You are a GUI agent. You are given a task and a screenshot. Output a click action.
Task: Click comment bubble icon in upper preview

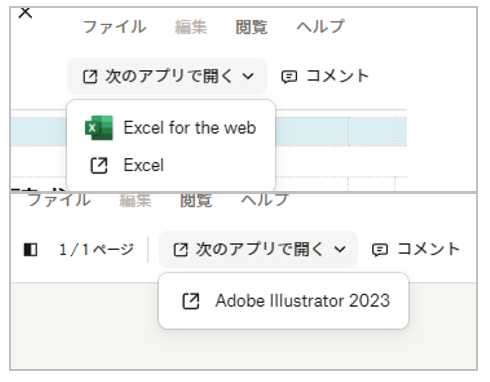pos(289,77)
